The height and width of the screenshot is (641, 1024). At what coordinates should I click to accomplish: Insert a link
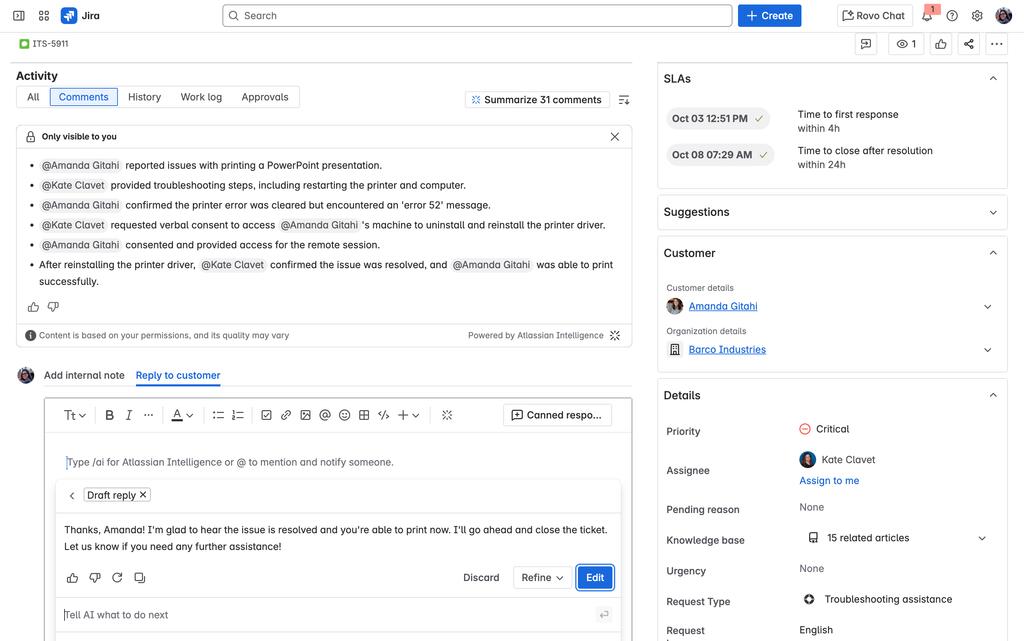click(286, 415)
